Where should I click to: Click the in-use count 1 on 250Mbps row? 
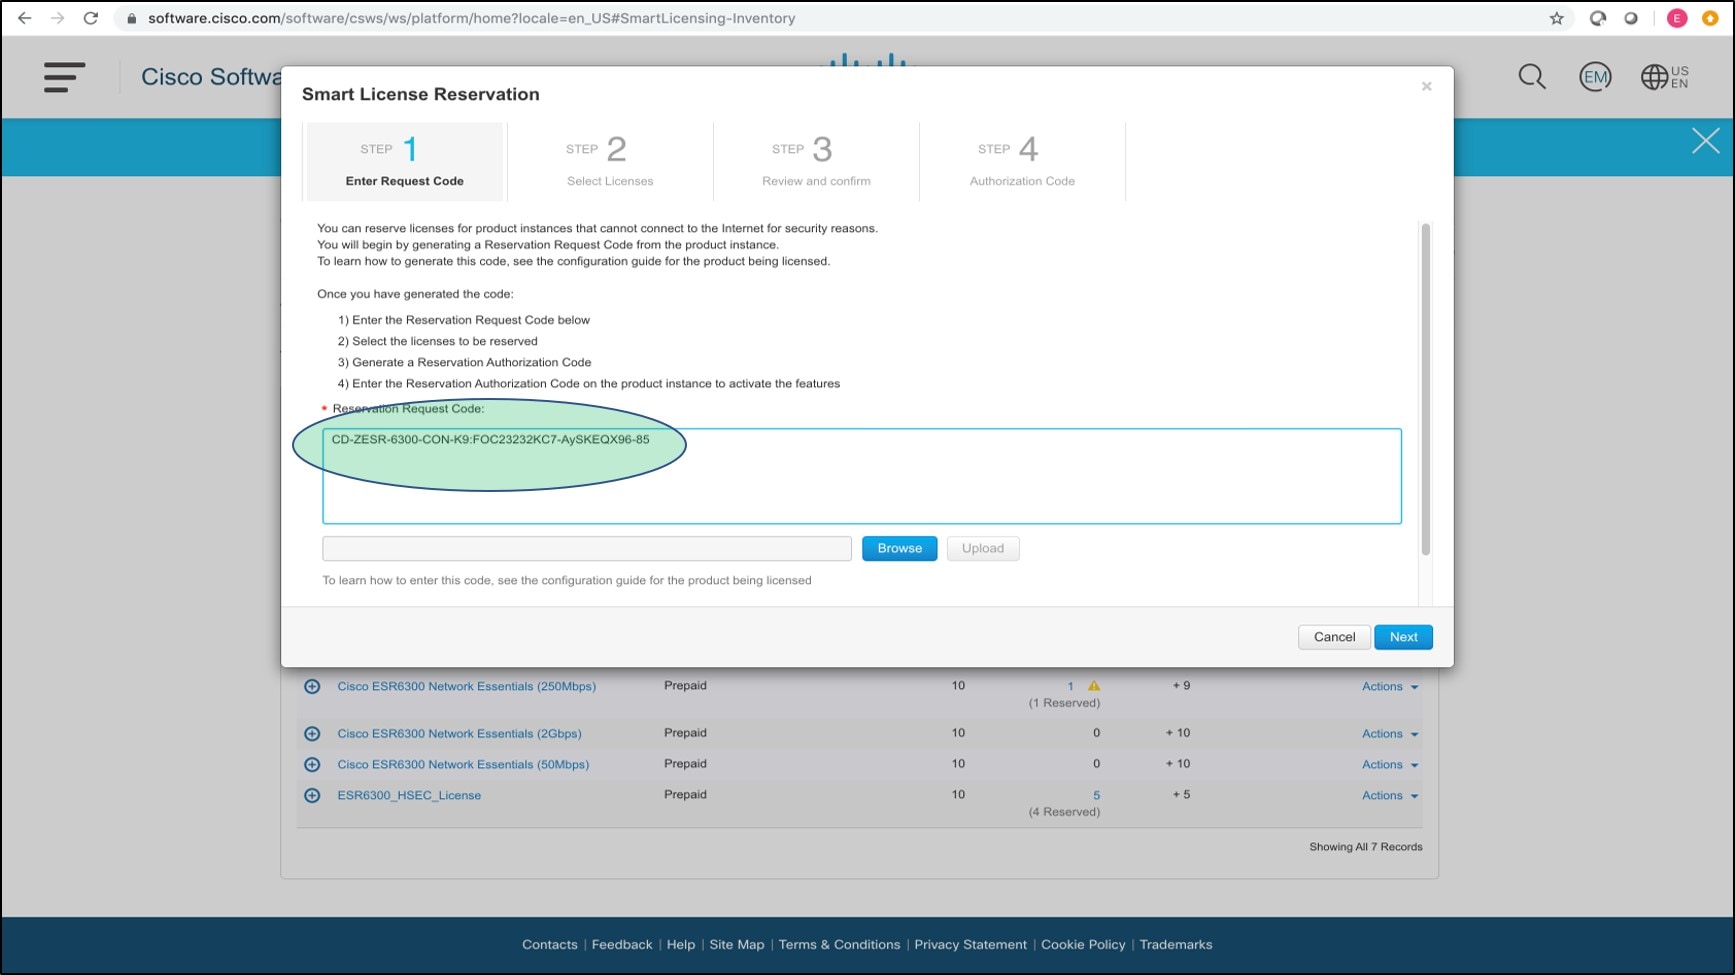1070,686
